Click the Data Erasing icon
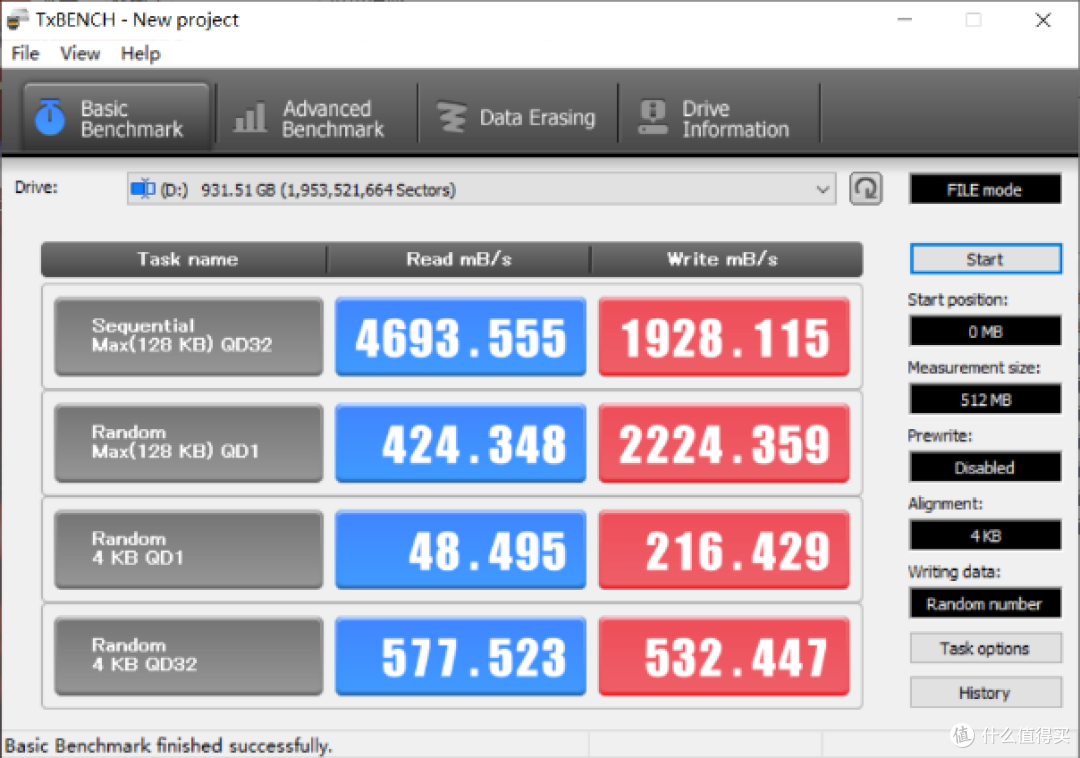Viewport: 1080px width, 758px height. [x=452, y=117]
